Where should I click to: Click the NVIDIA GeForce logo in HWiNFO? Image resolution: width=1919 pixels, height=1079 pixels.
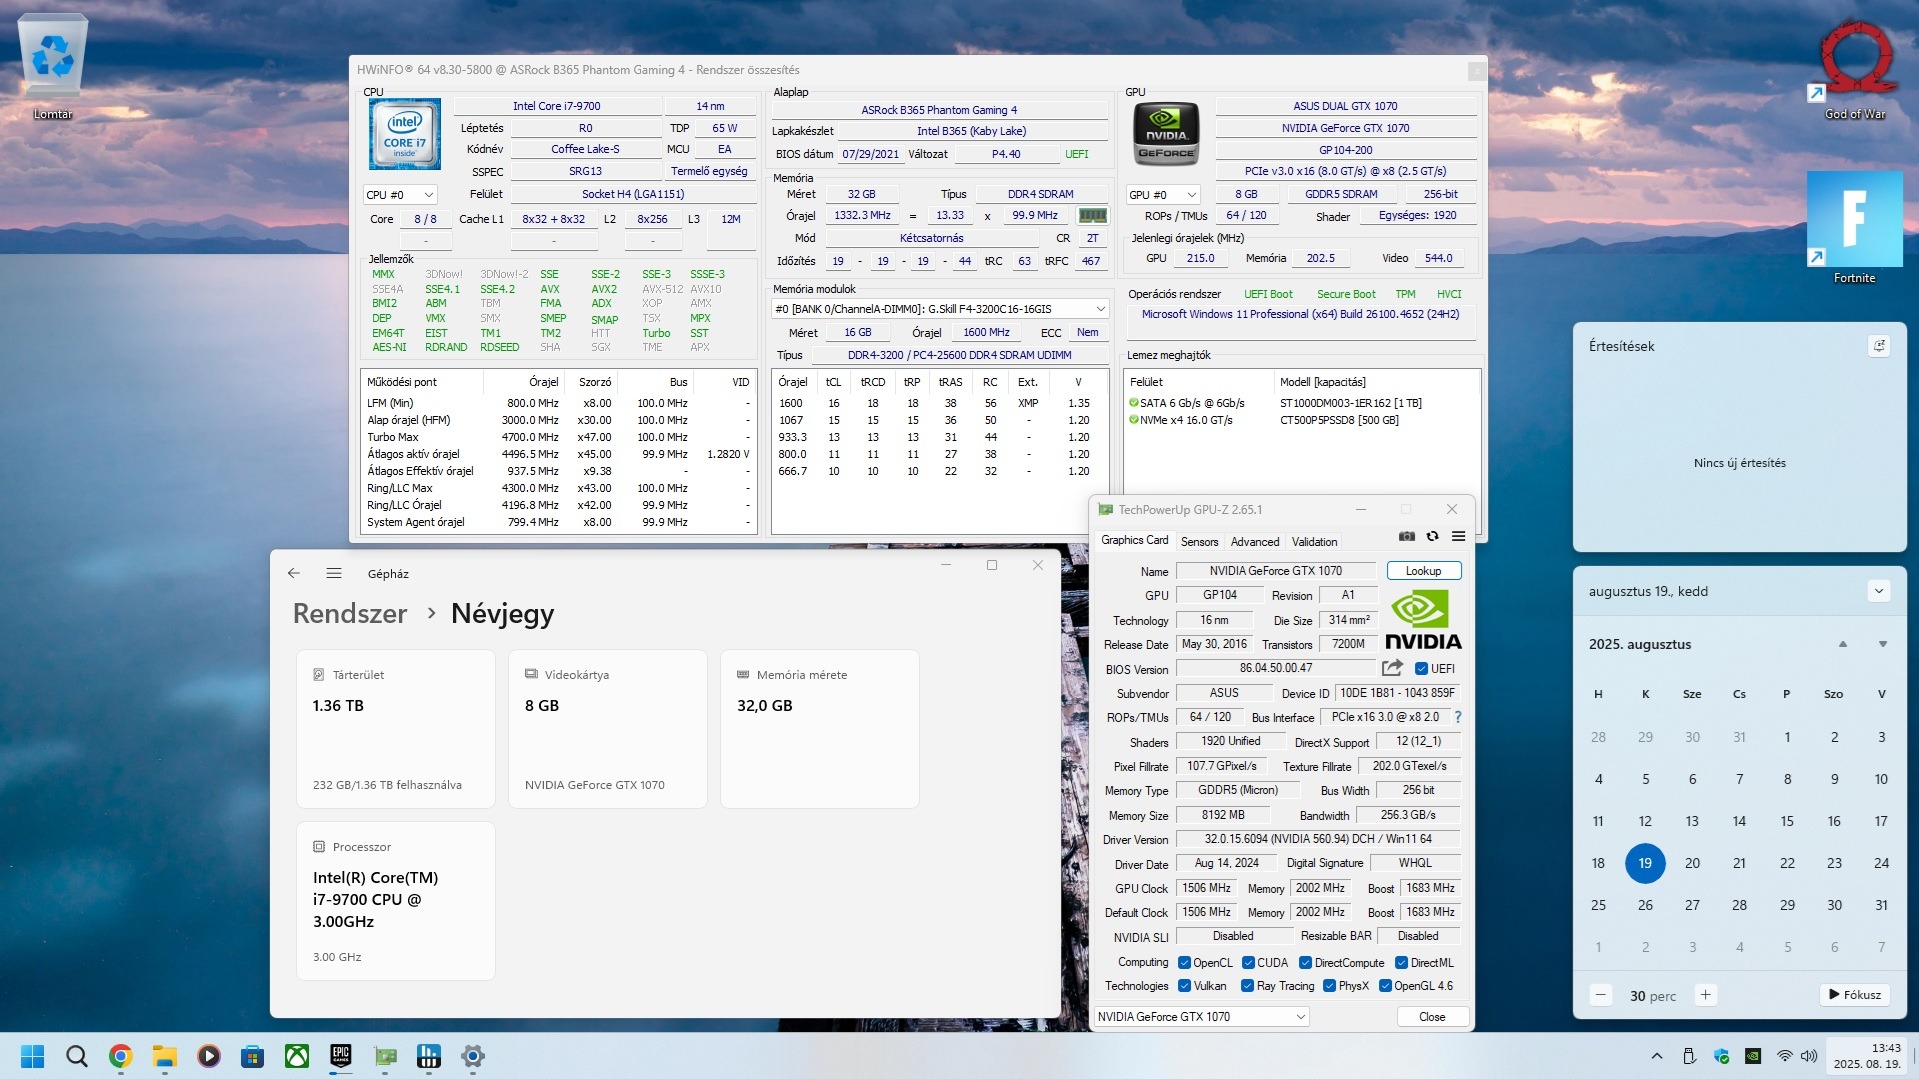pyautogui.click(x=1166, y=133)
